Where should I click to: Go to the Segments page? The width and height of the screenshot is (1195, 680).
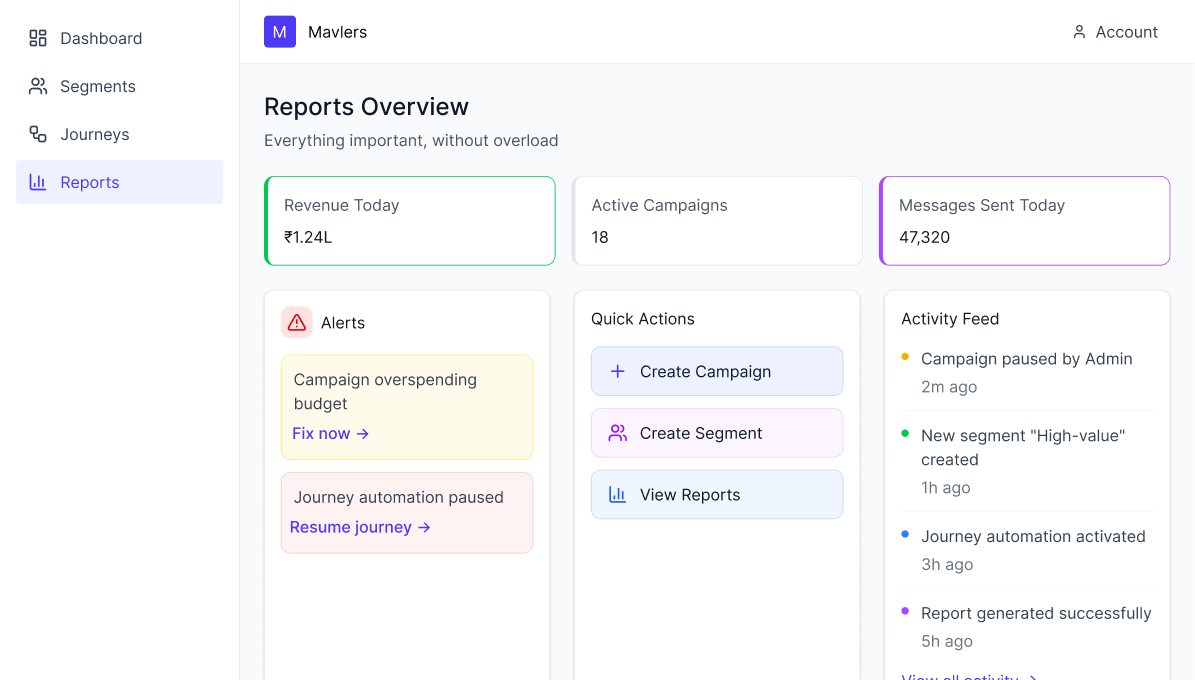[x=120, y=86]
